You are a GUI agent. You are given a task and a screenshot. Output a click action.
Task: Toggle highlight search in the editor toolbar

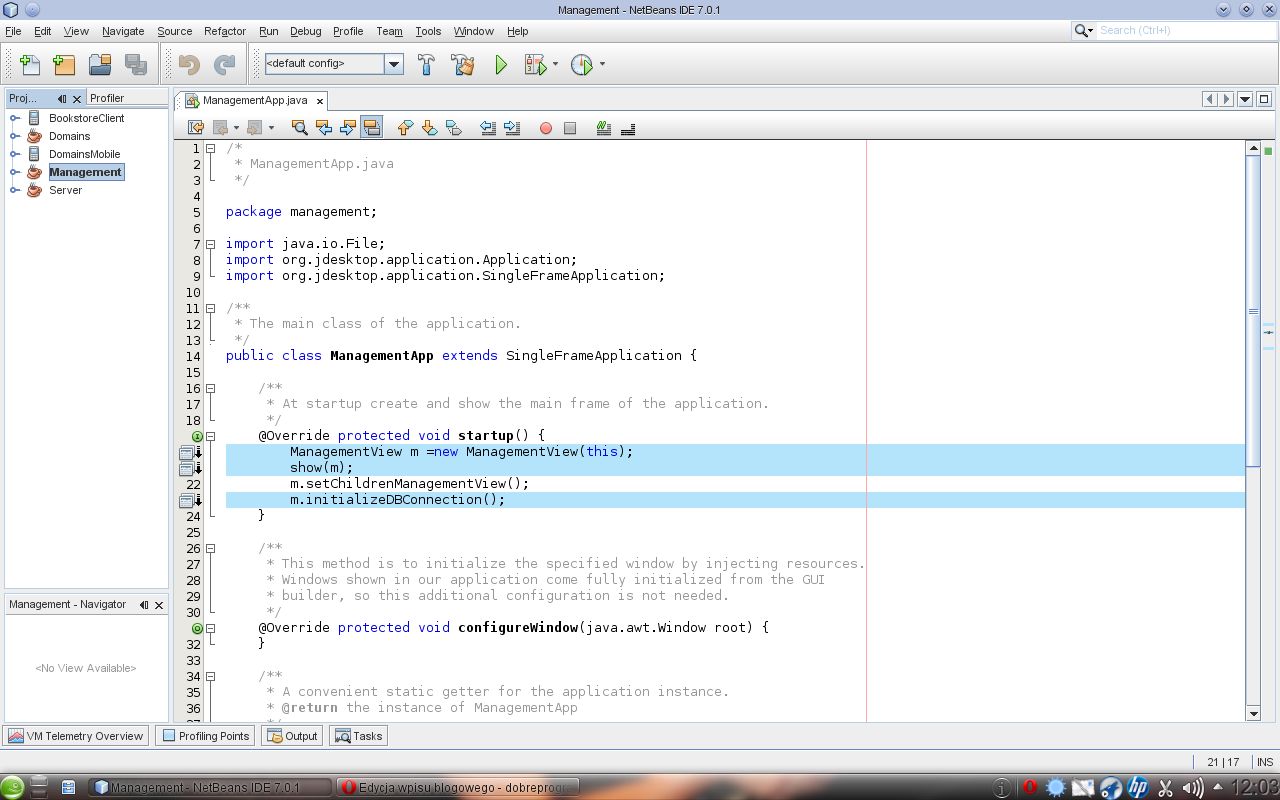pyautogui.click(x=371, y=127)
